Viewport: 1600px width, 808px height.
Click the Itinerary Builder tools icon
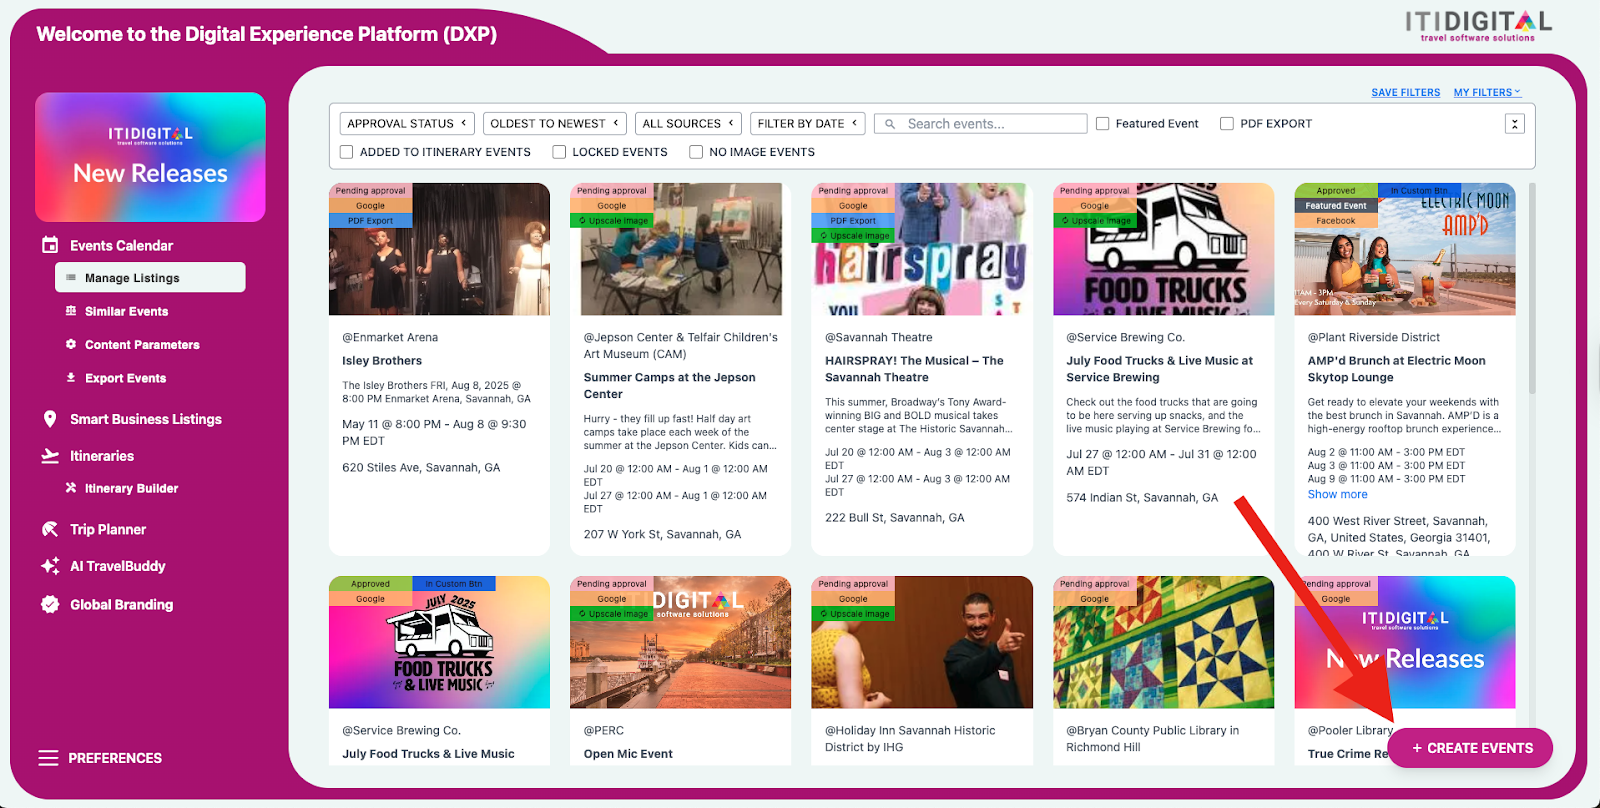[71, 488]
